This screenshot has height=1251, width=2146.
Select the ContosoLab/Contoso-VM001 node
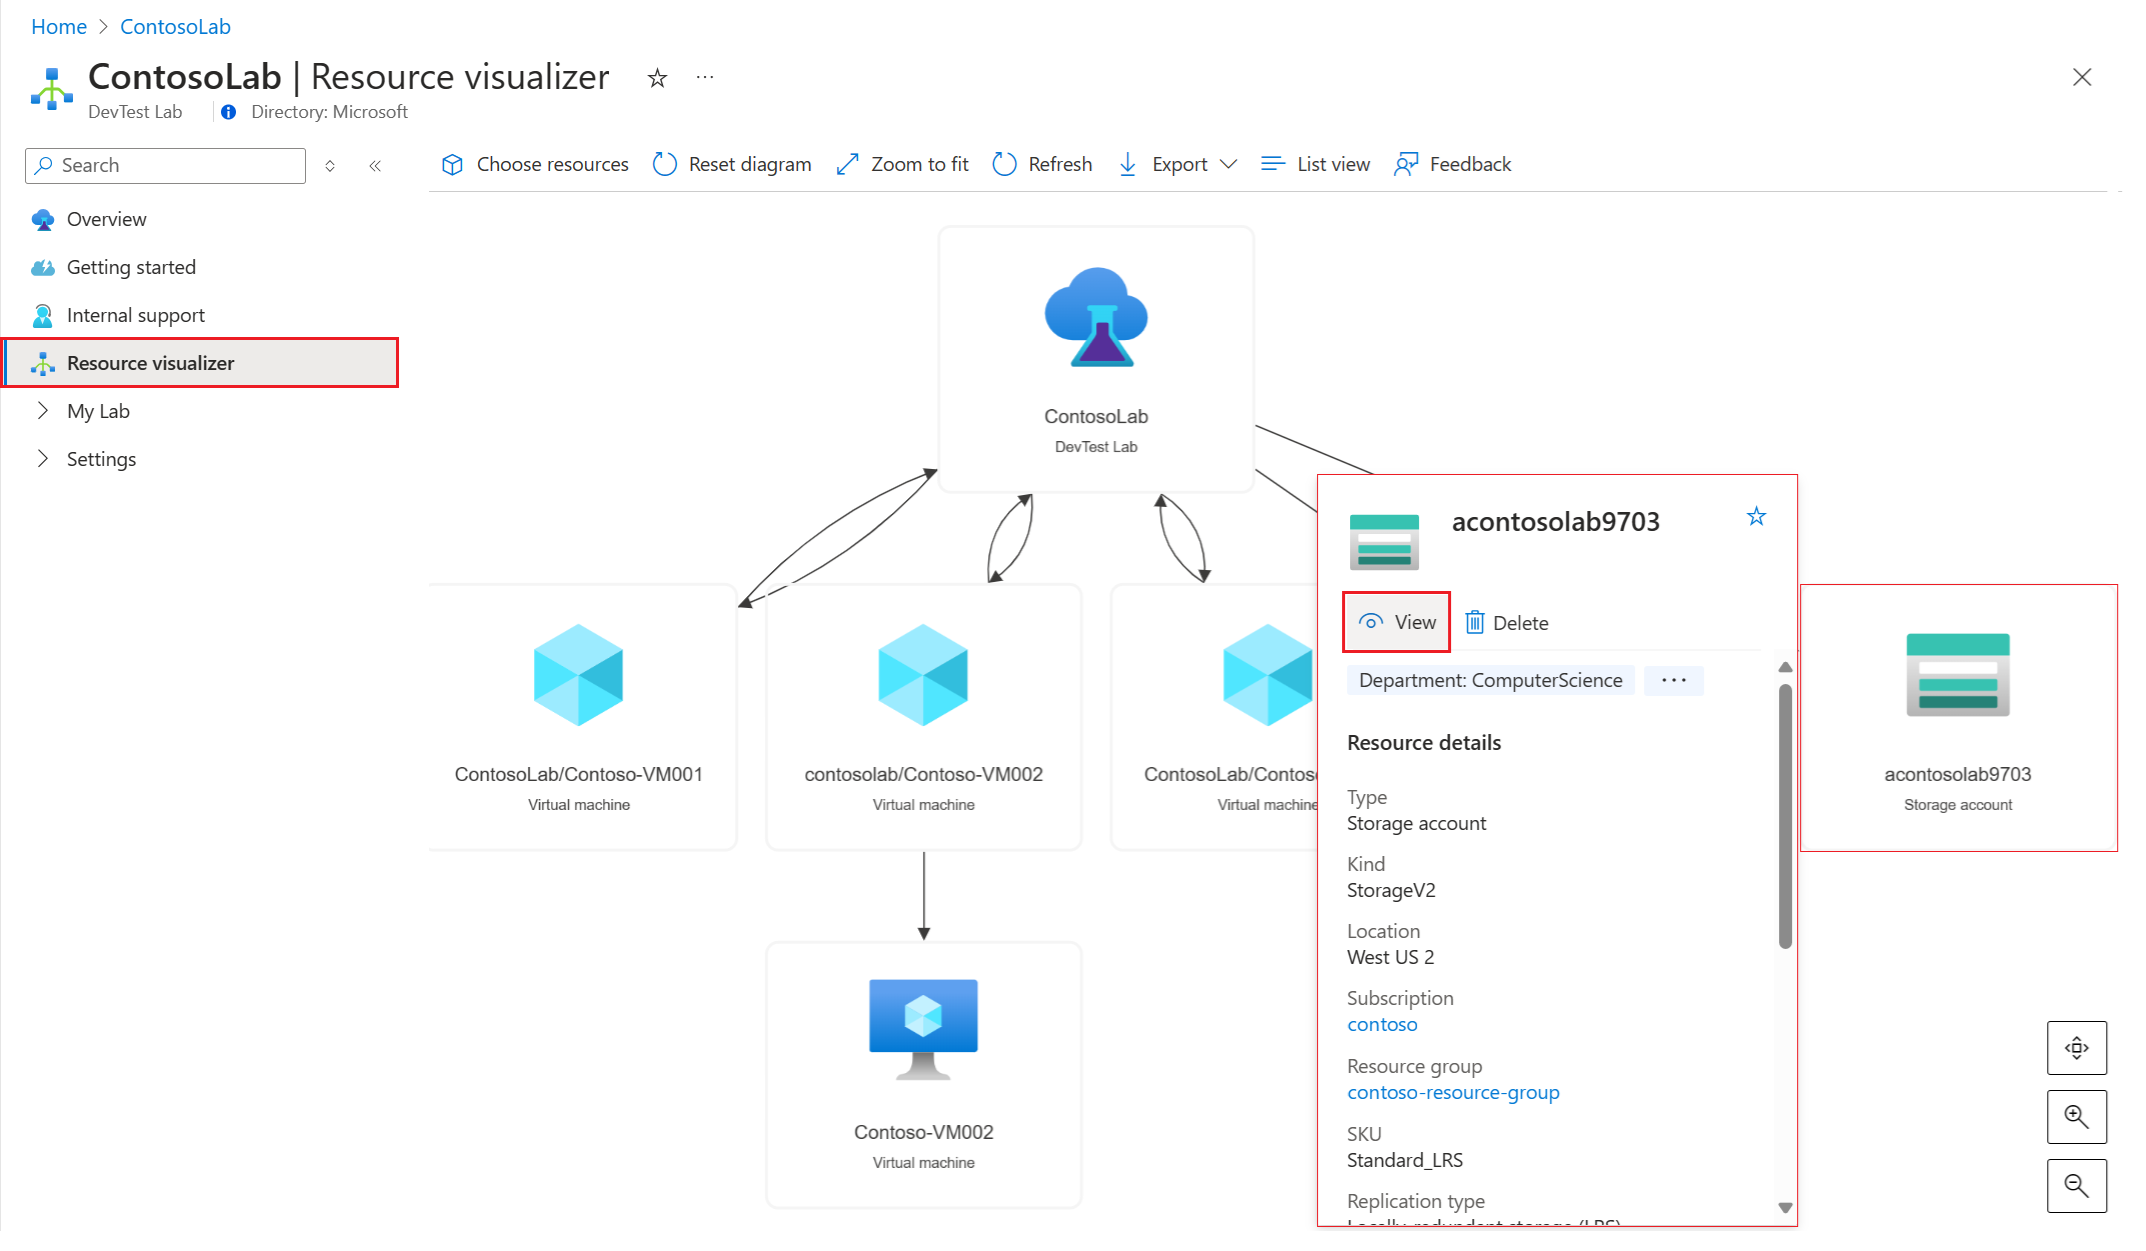point(583,717)
